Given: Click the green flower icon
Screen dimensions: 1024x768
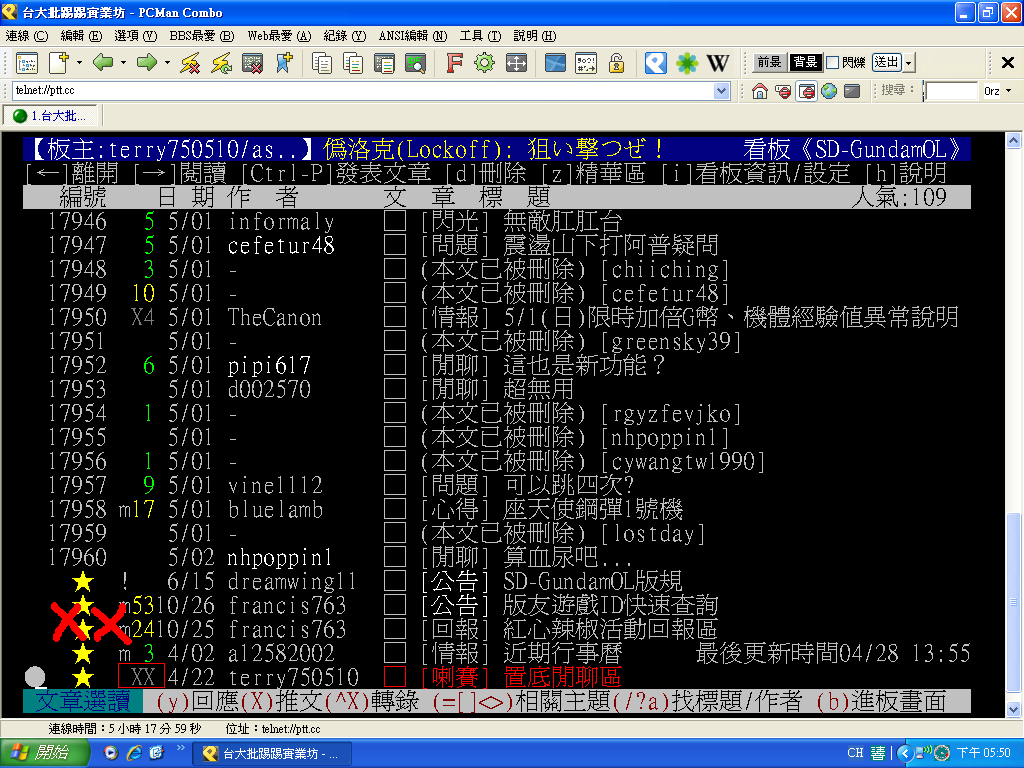Looking at the screenshot, I should click(686, 63).
